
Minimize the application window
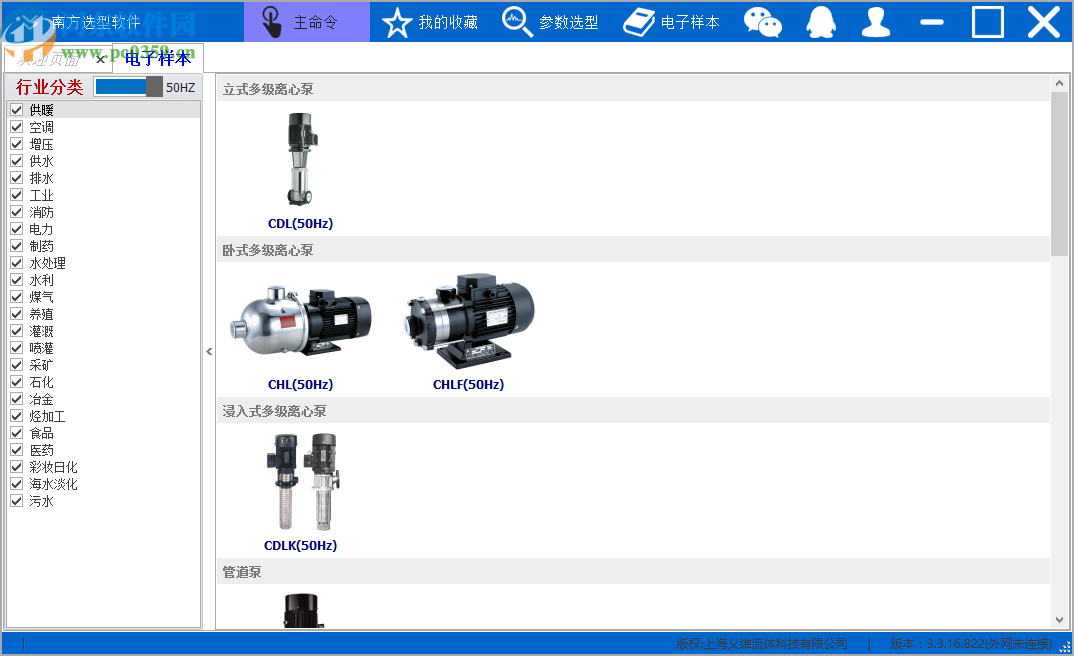point(932,22)
